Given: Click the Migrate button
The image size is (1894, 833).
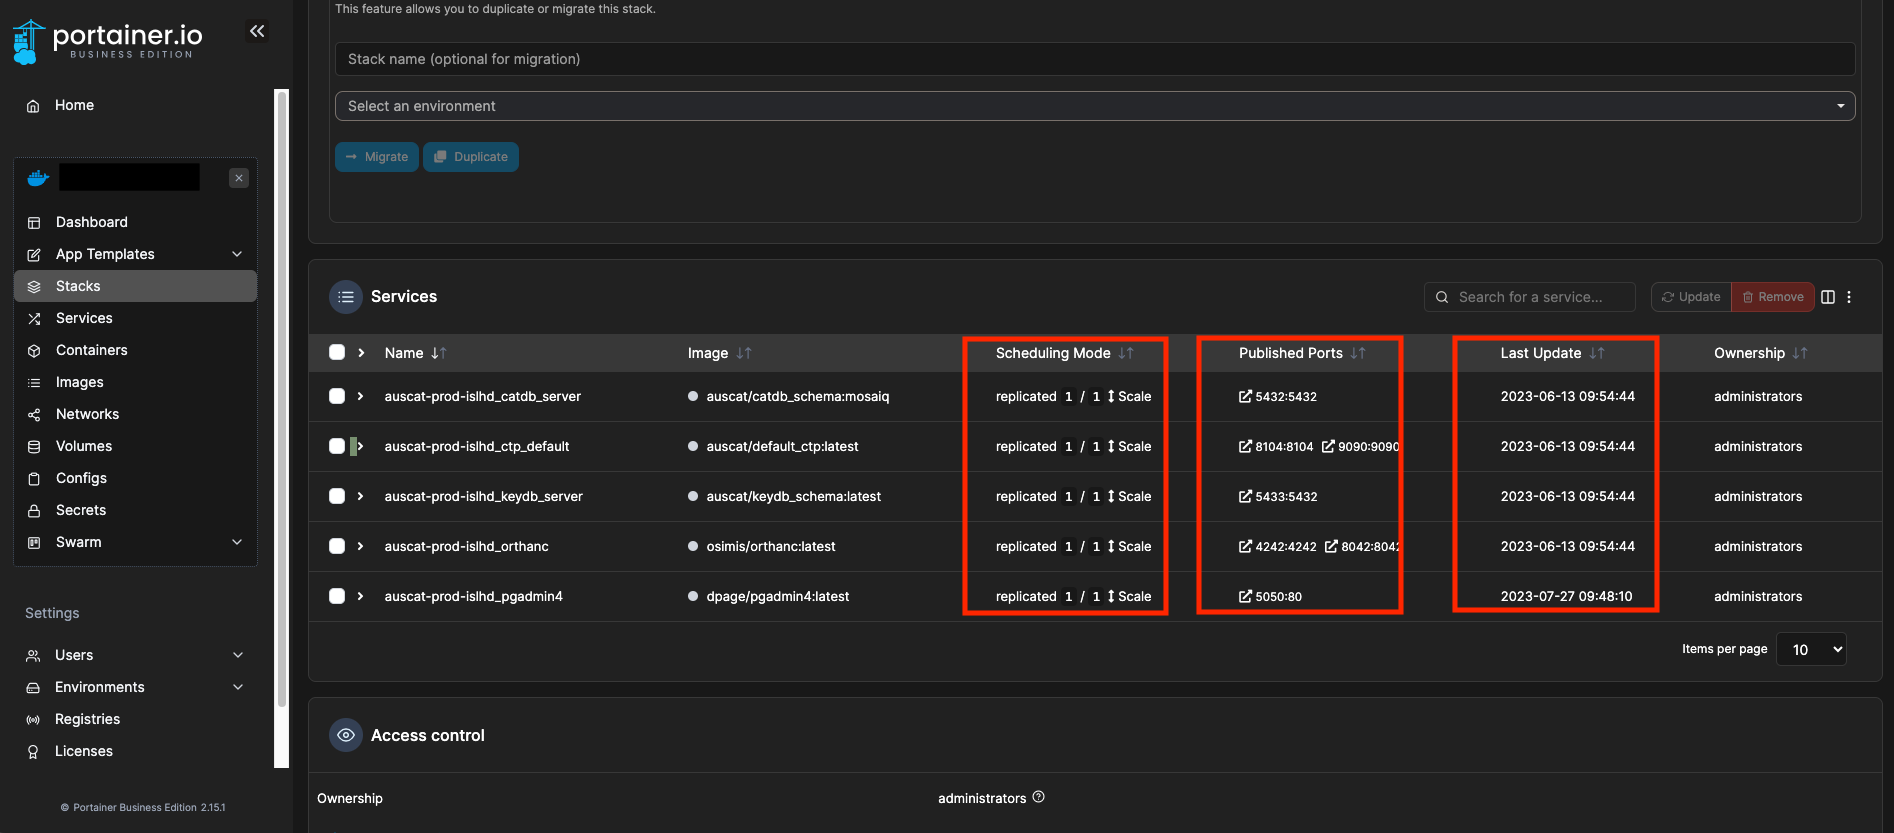Looking at the screenshot, I should [377, 157].
